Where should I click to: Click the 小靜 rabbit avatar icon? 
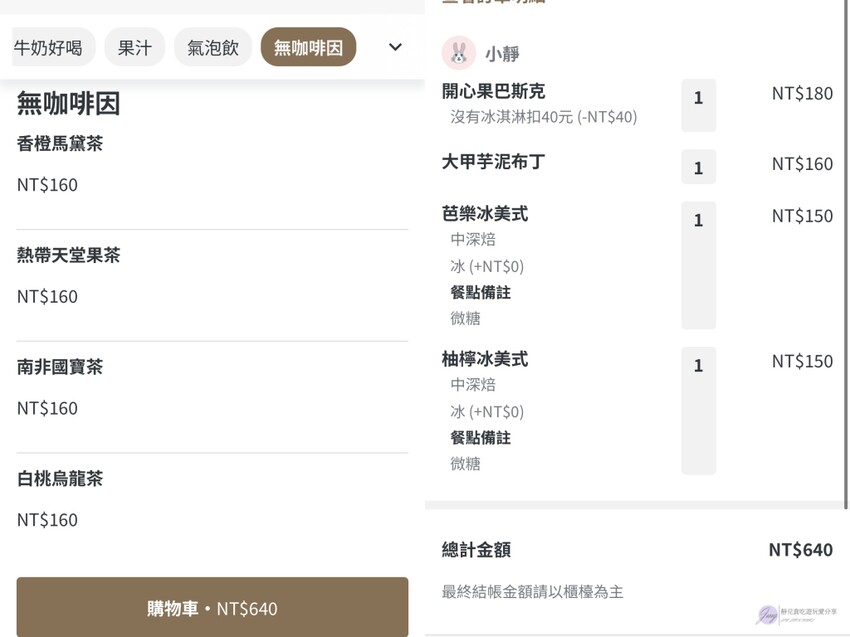pyautogui.click(x=459, y=53)
